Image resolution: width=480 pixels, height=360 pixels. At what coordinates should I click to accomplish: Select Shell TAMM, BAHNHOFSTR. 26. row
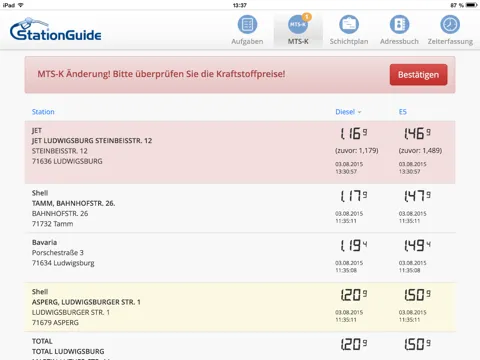tap(240, 208)
